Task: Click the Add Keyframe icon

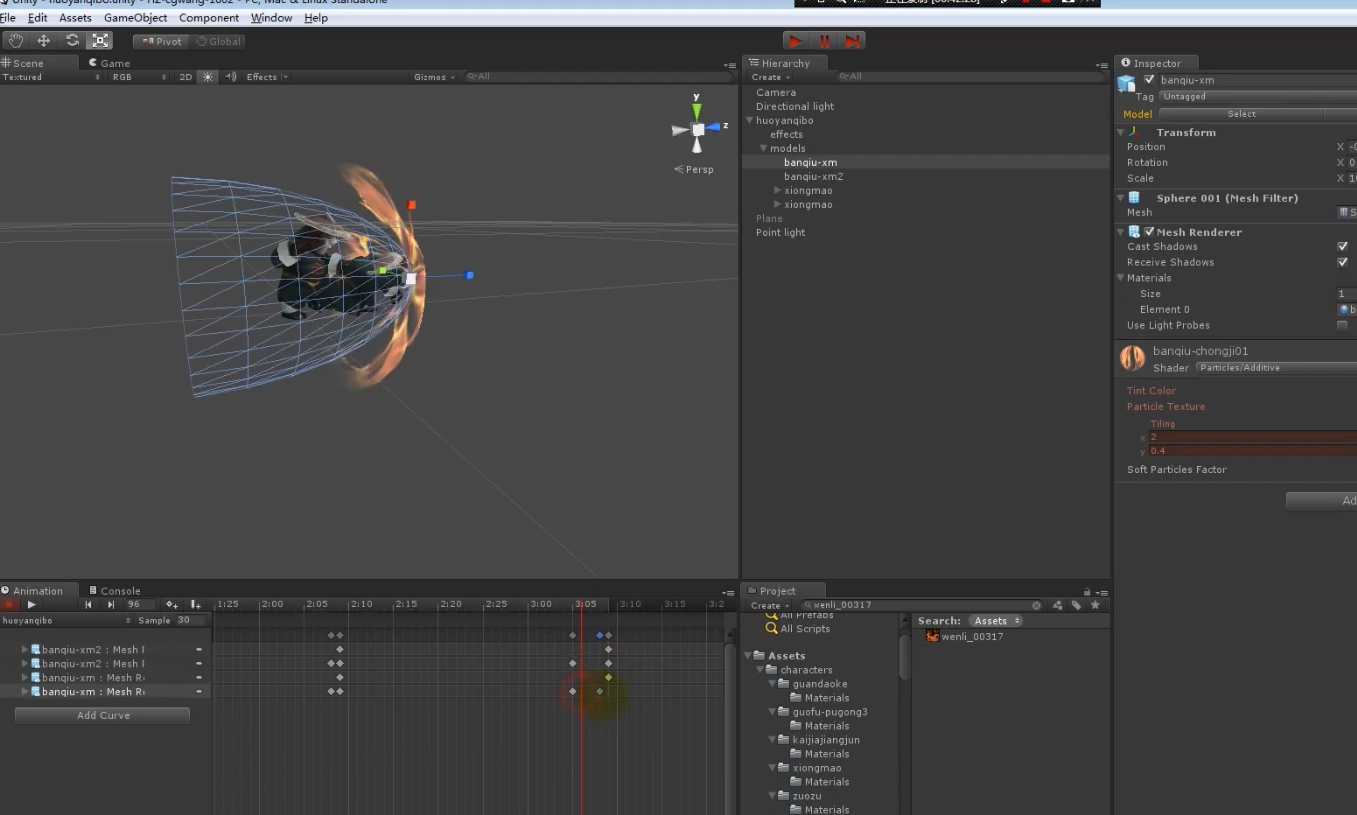Action: (x=172, y=605)
